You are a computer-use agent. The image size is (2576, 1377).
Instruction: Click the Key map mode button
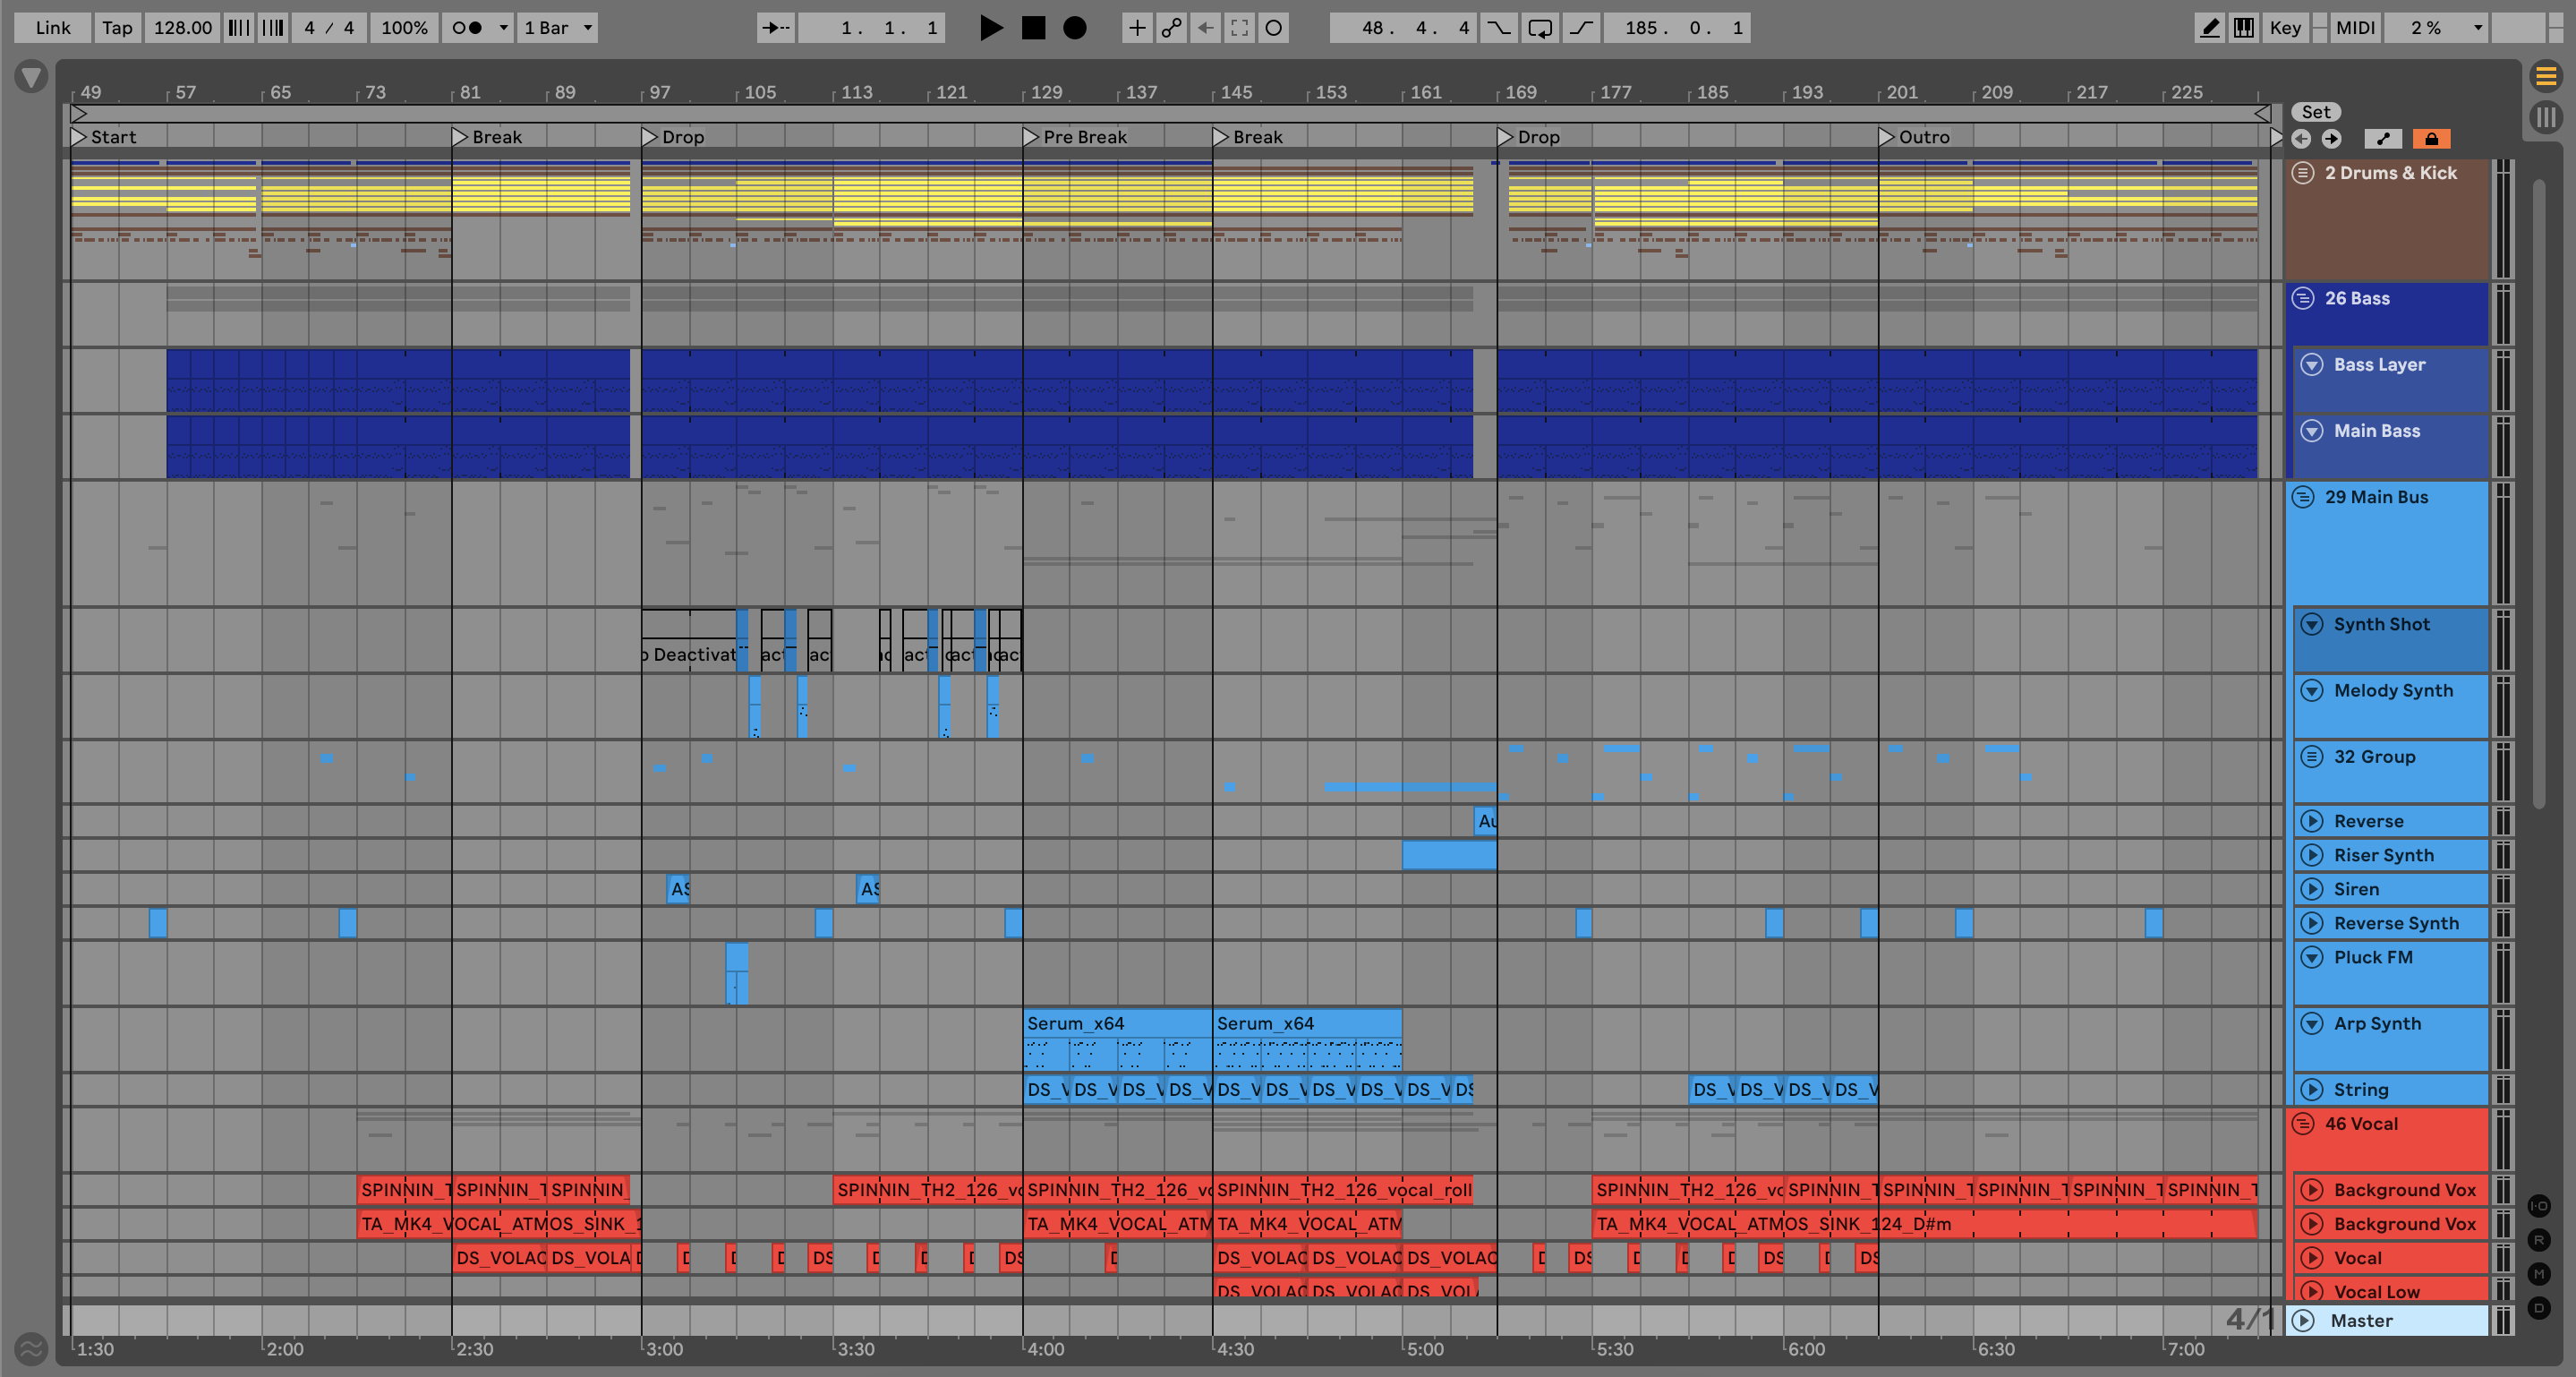pyautogui.click(x=2285, y=28)
